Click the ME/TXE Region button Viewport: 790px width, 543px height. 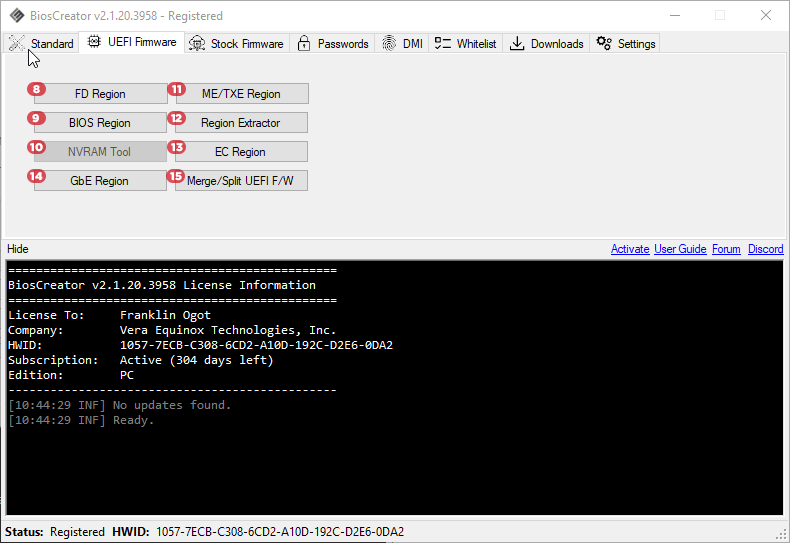241,94
